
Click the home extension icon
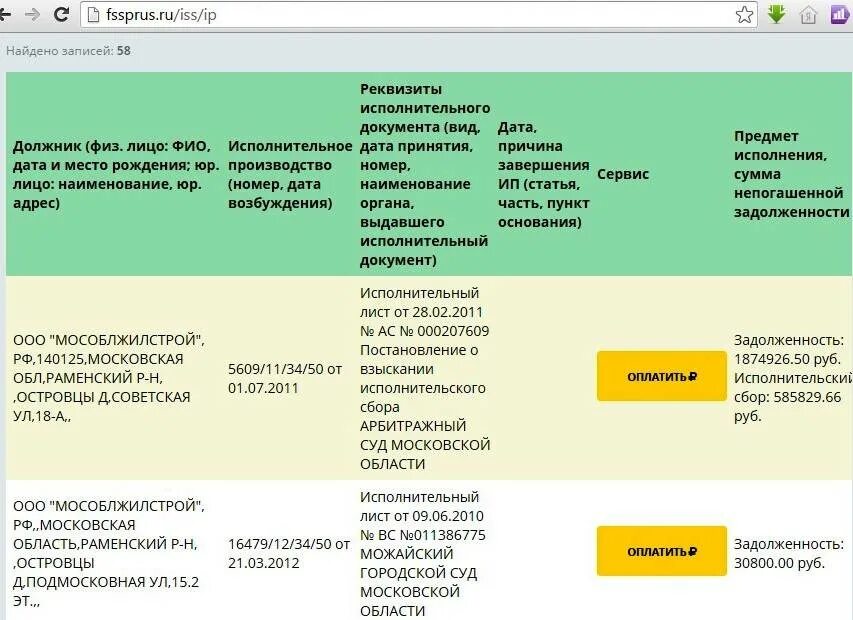(x=808, y=15)
